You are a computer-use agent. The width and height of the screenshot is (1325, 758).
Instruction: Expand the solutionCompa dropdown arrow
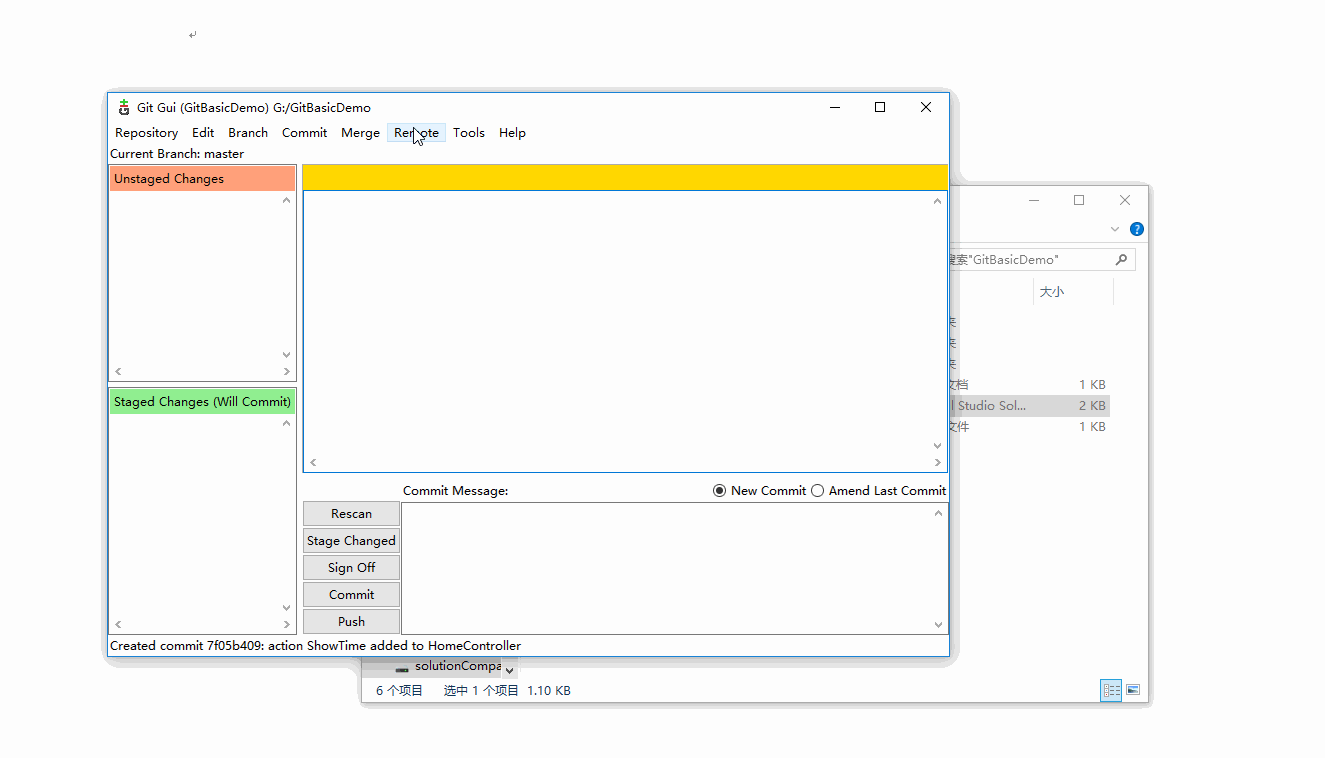tap(510, 669)
